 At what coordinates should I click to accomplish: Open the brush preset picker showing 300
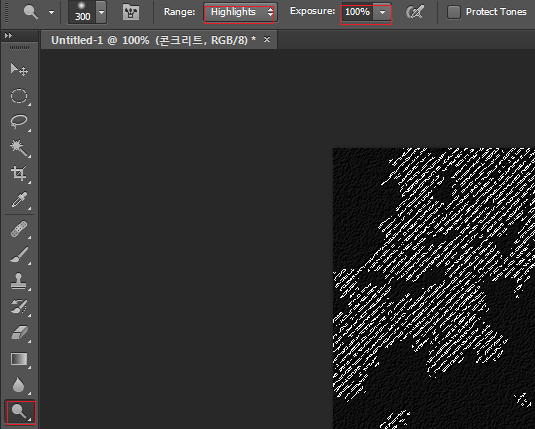(x=87, y=12)
